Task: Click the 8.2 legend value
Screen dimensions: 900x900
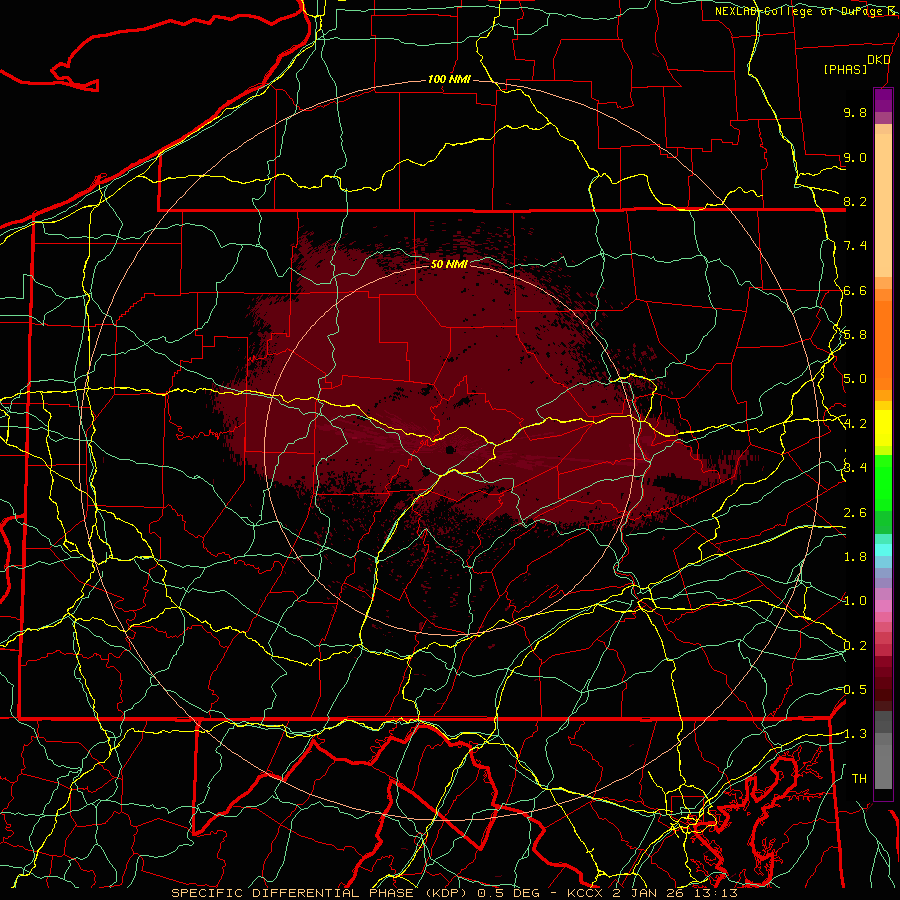Action: [855, 201]
